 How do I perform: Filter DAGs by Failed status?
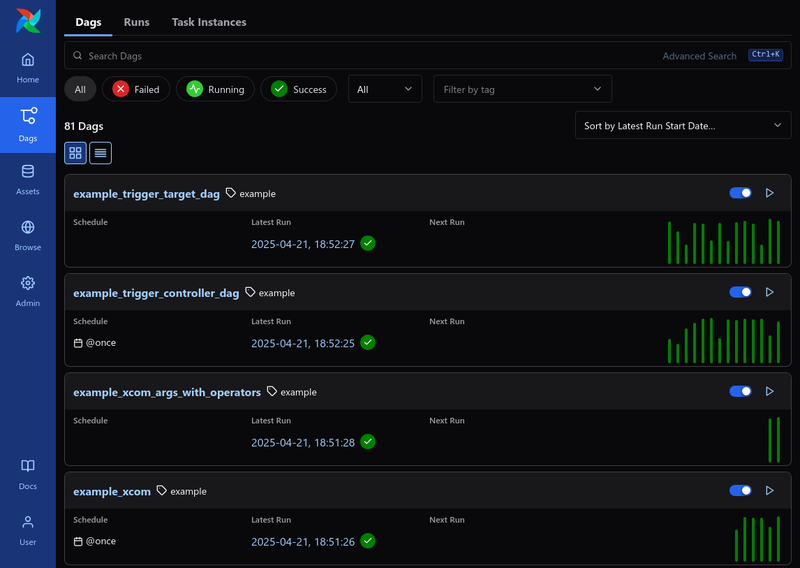[x=136, y=89]
